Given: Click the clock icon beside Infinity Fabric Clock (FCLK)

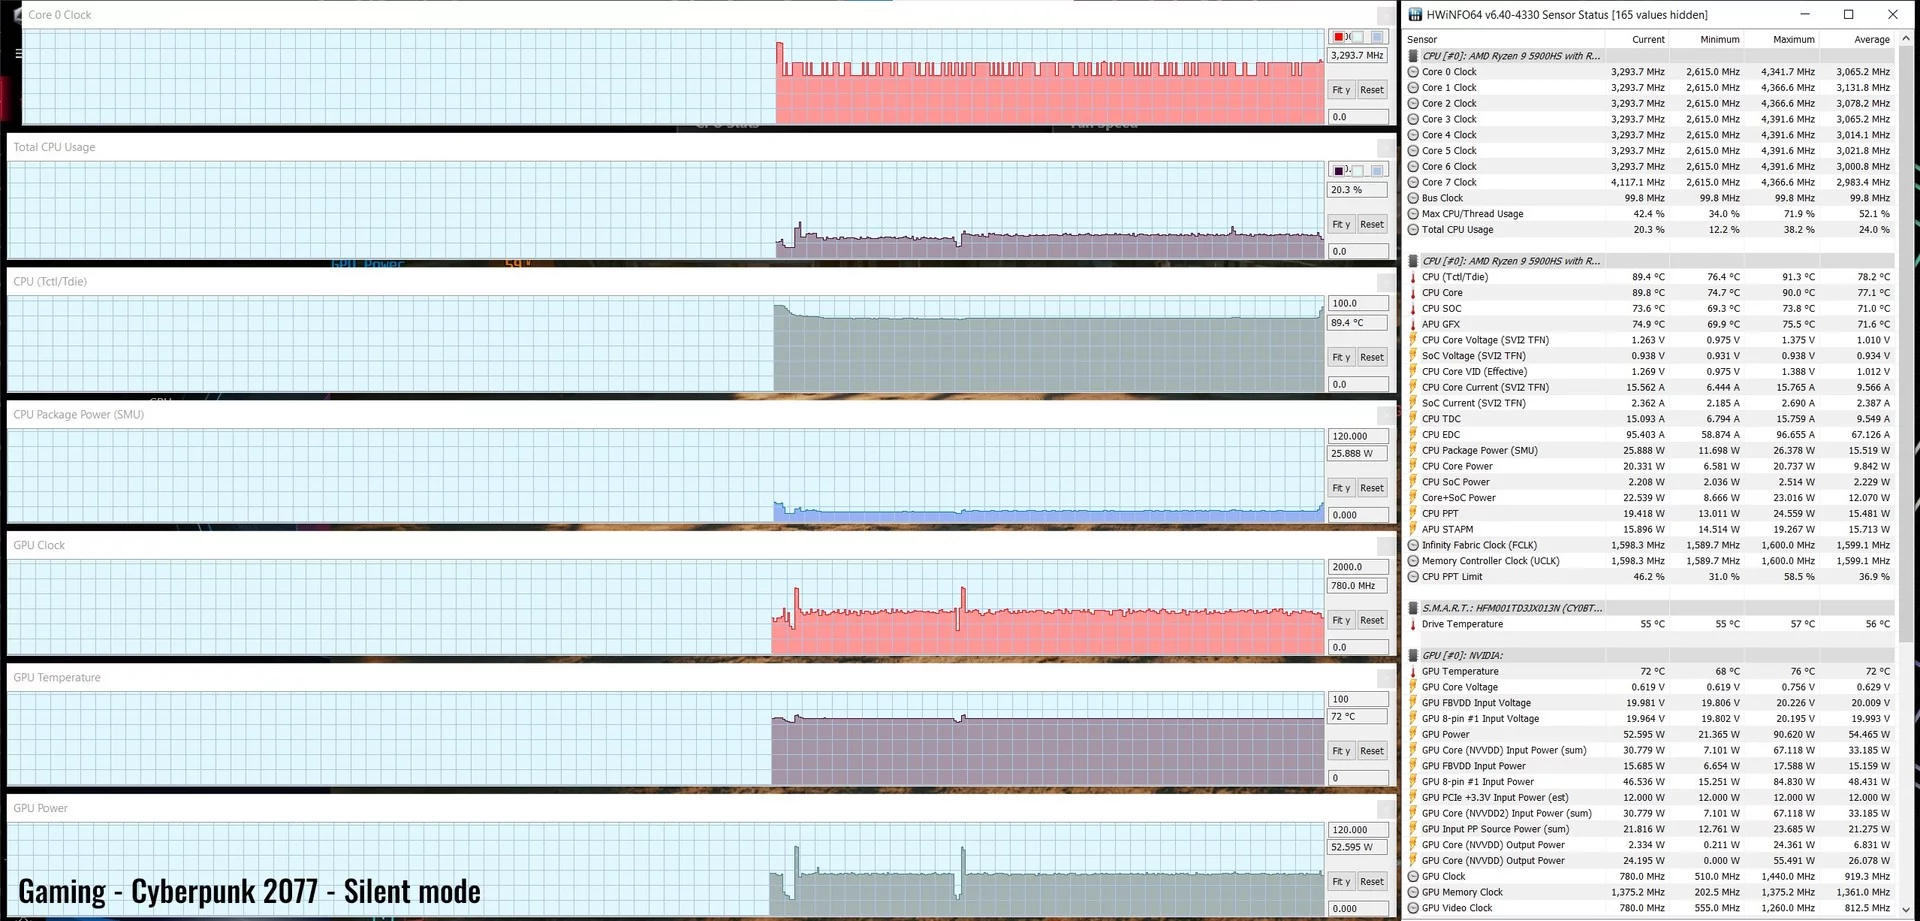Looking at the screenshot, I should point(1413,545).
